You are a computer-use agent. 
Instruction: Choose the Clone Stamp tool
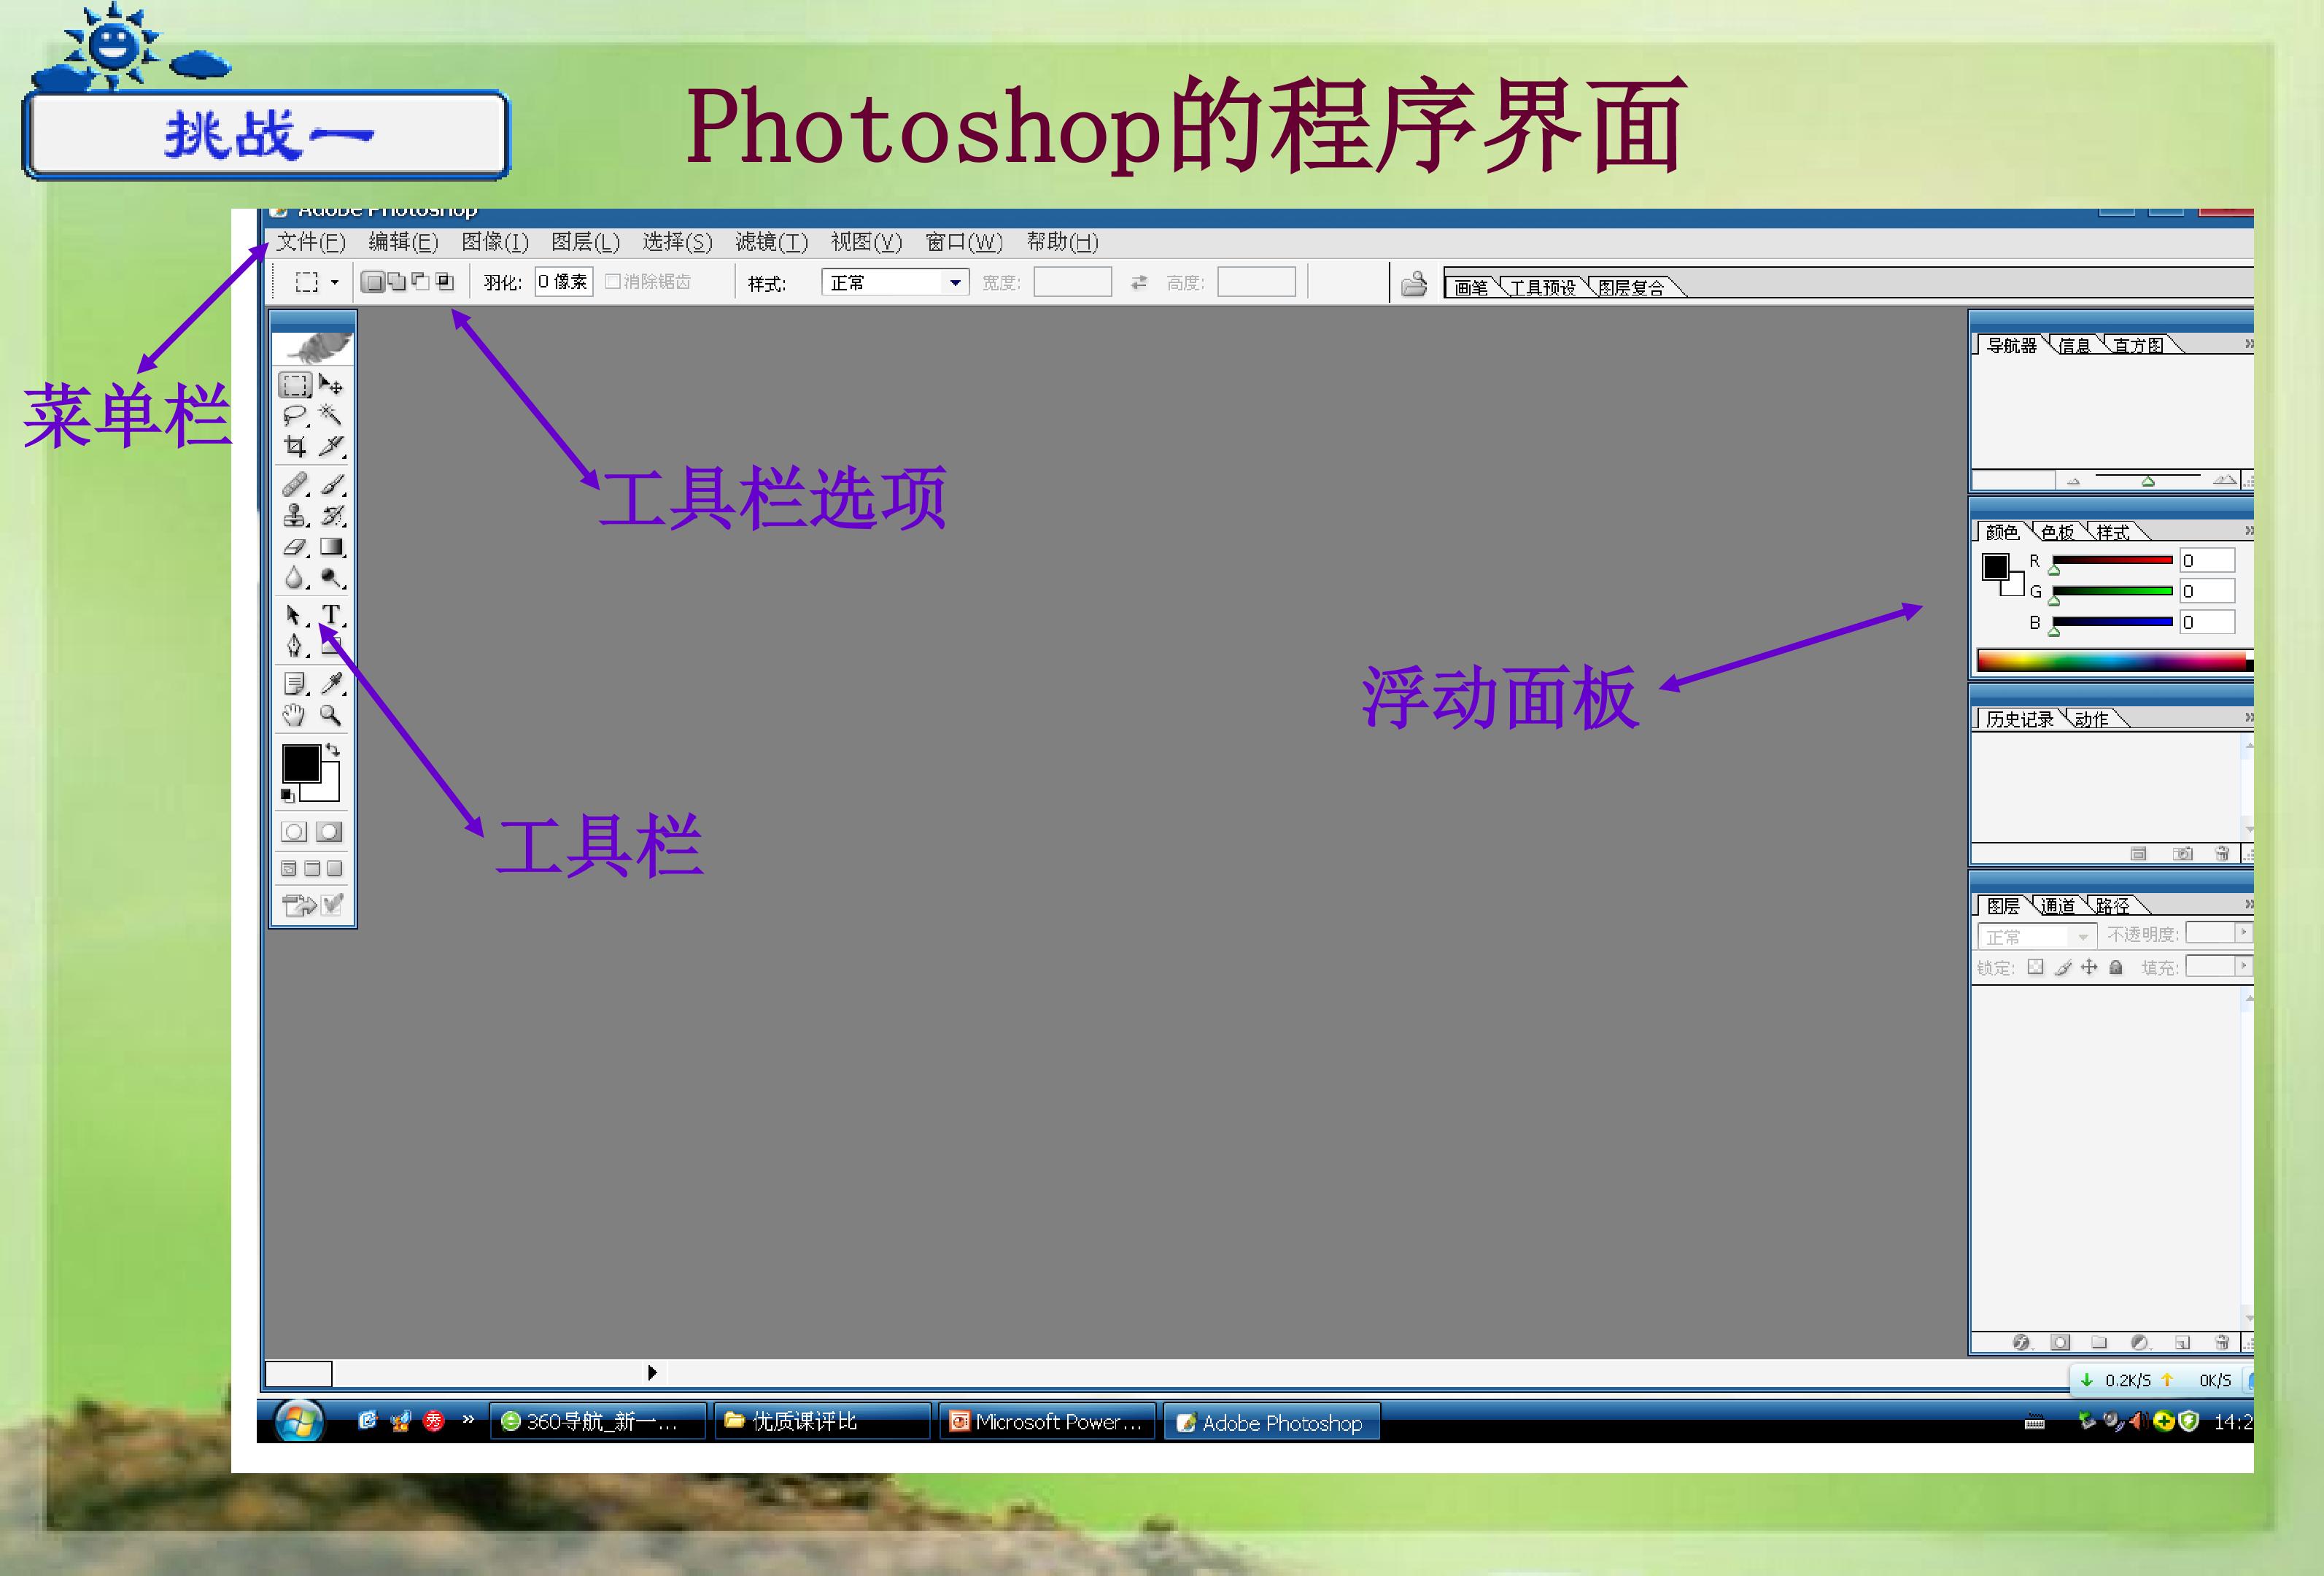pos(294,515)
